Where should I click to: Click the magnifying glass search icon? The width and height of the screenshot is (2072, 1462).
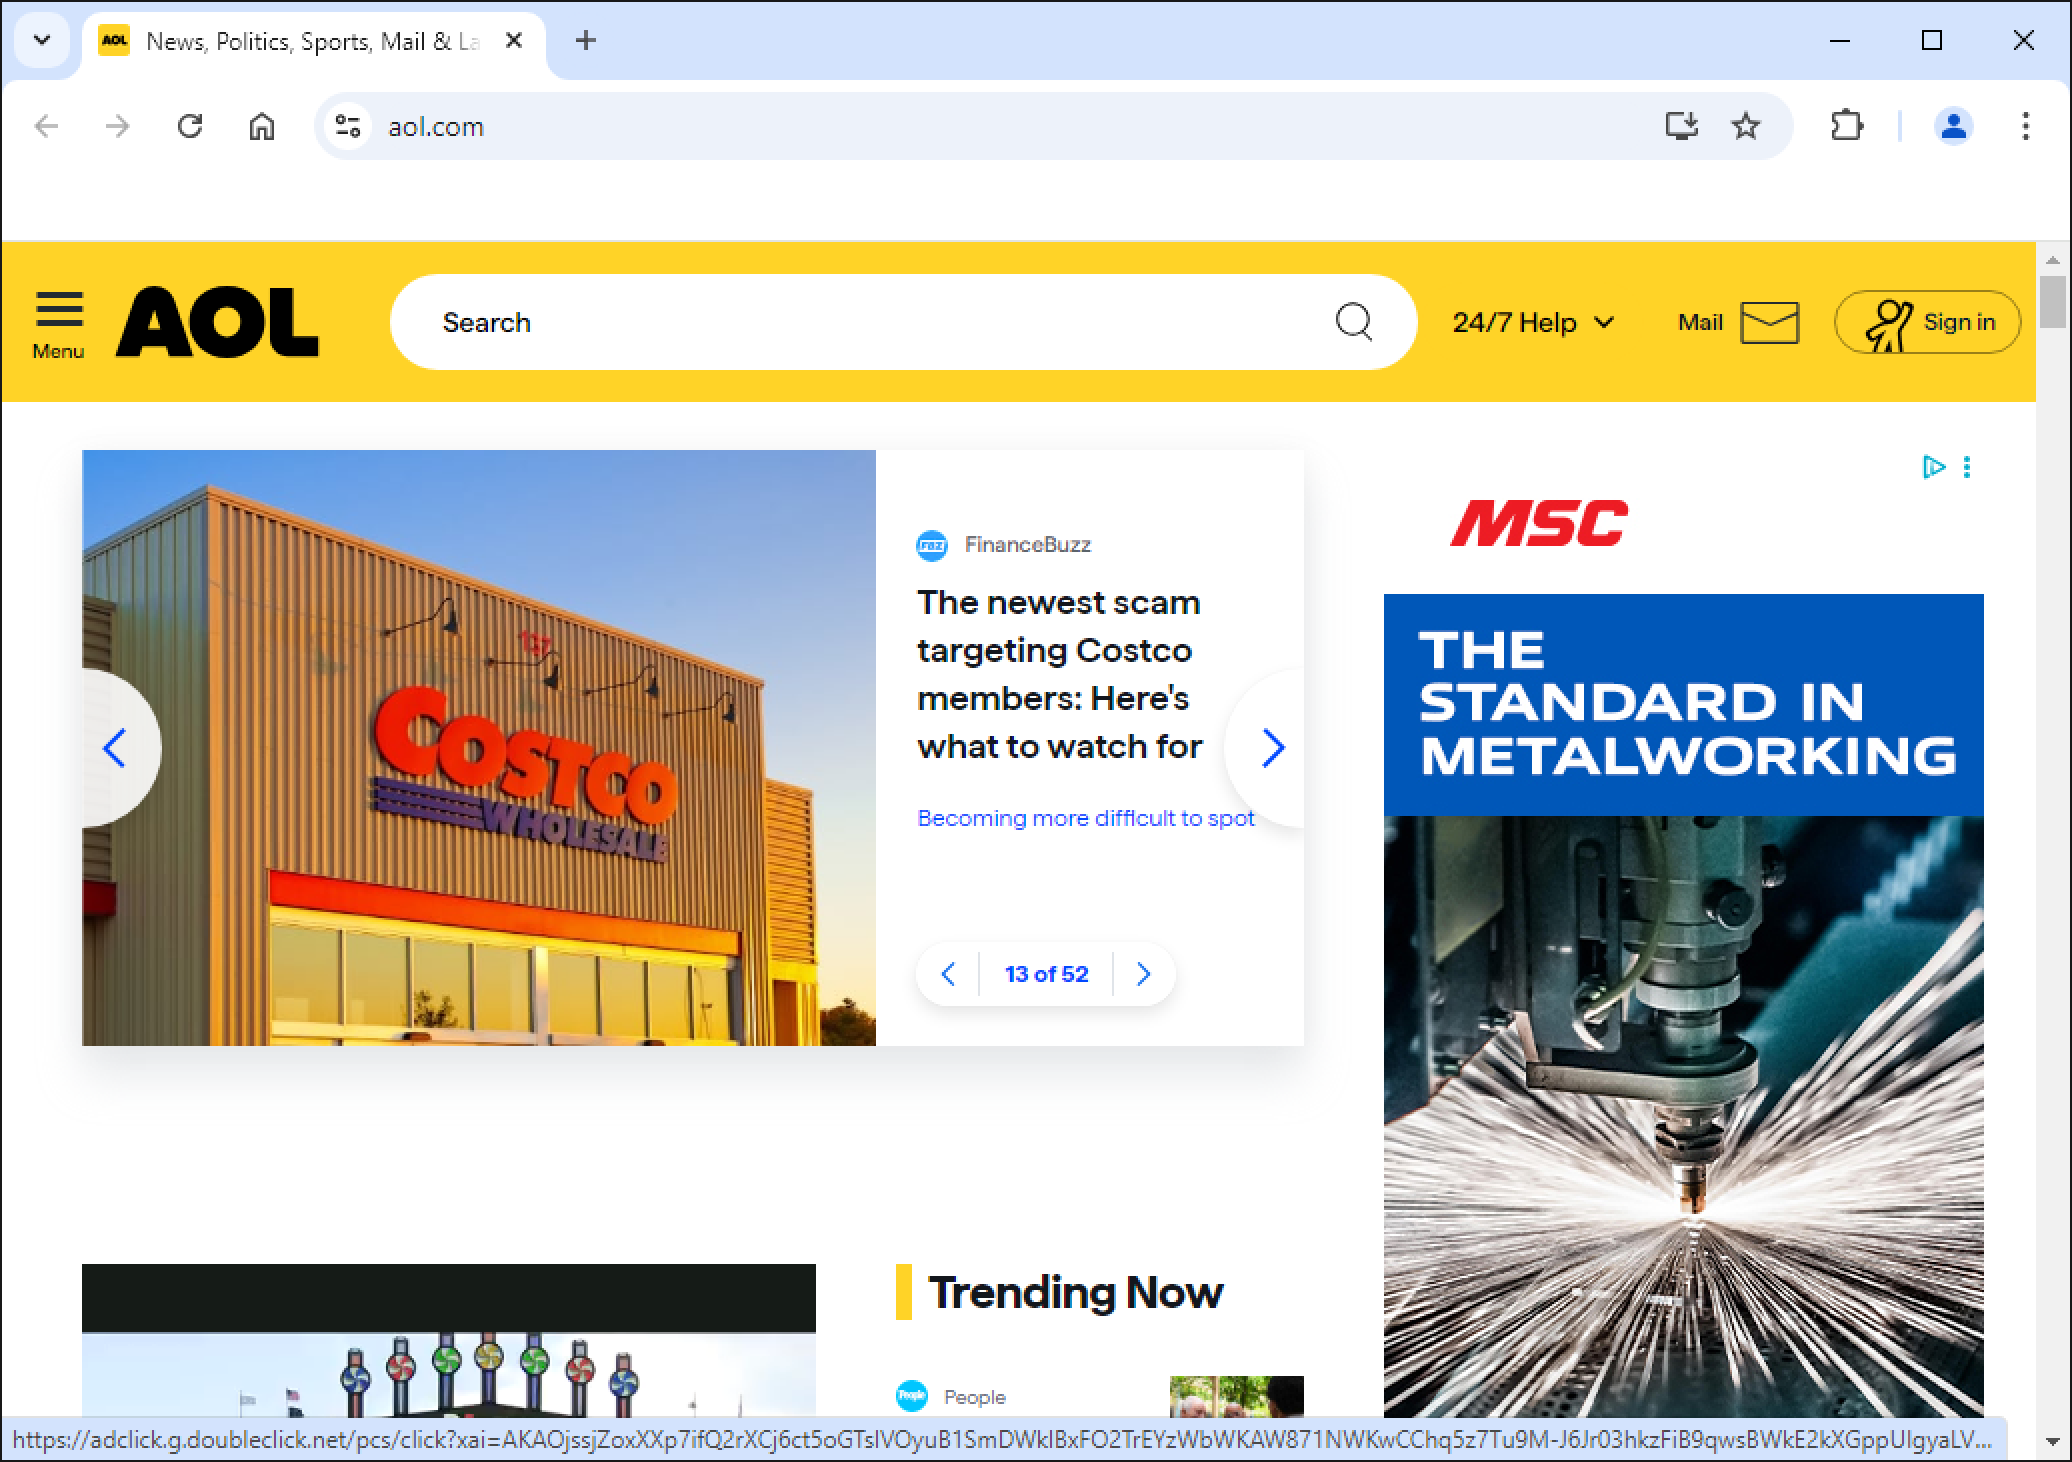[1354, 322]
